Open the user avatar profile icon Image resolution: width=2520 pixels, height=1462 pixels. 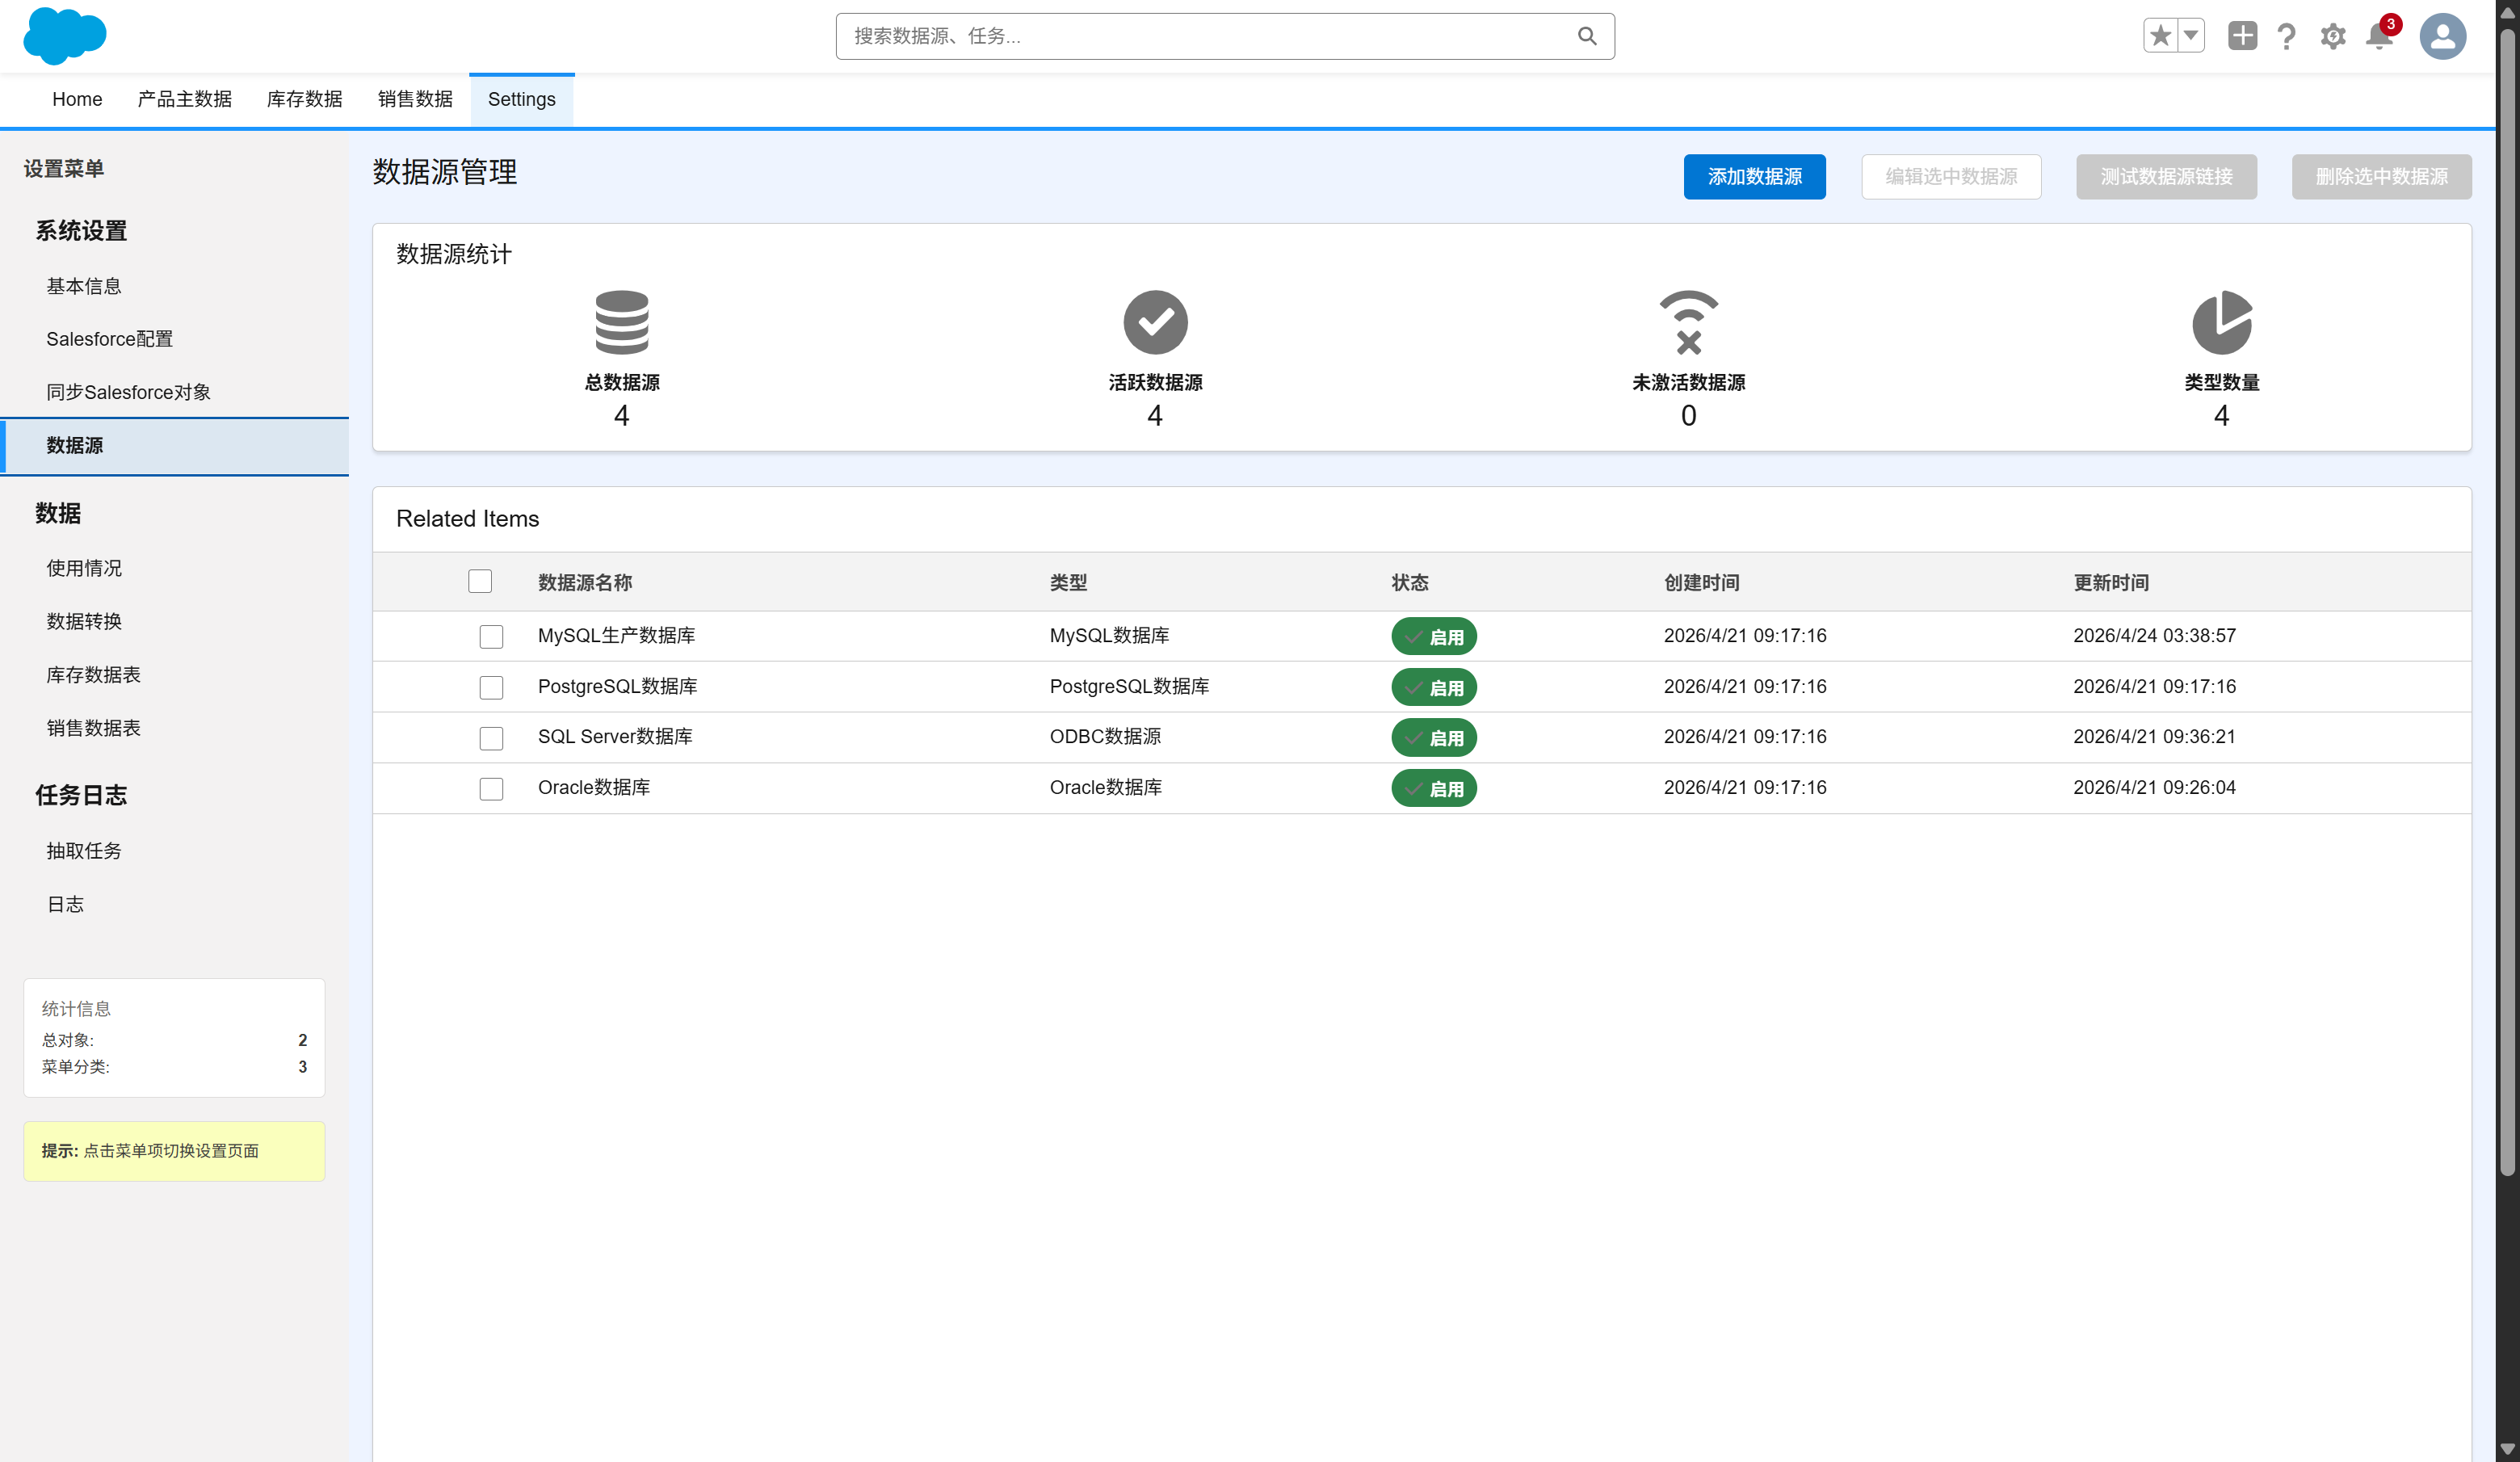[x=2442, y=36]
